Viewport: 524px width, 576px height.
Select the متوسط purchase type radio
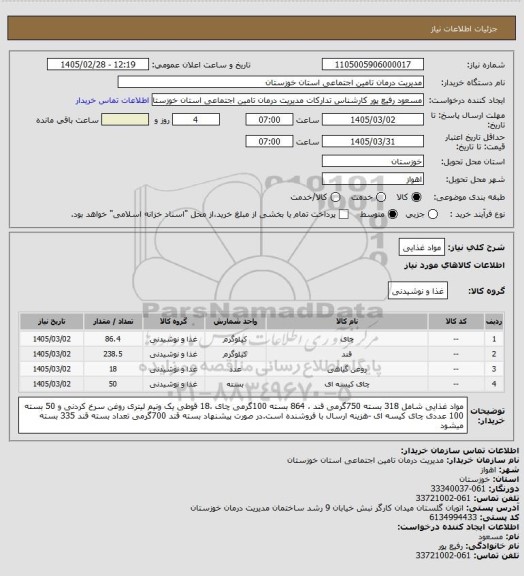pos(393,214)
